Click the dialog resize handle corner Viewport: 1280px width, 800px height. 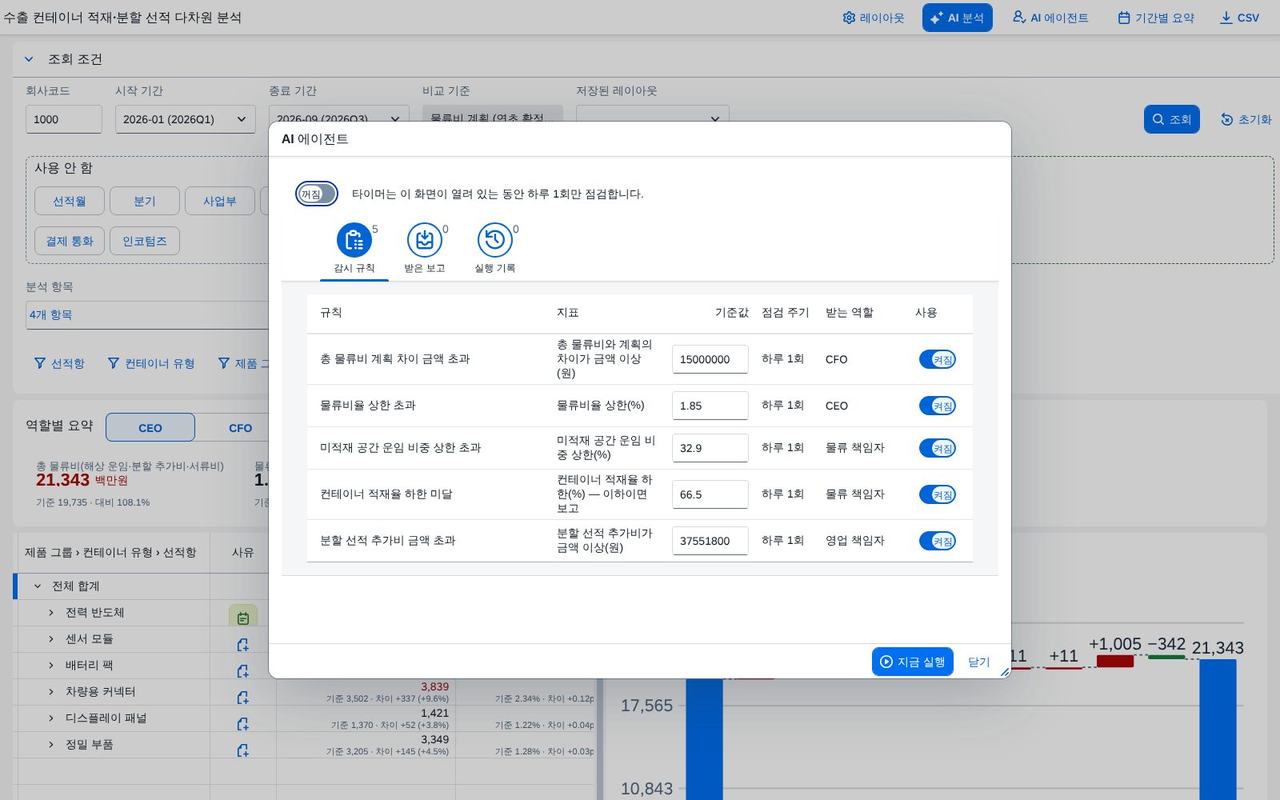click(x=1004, y=672)
